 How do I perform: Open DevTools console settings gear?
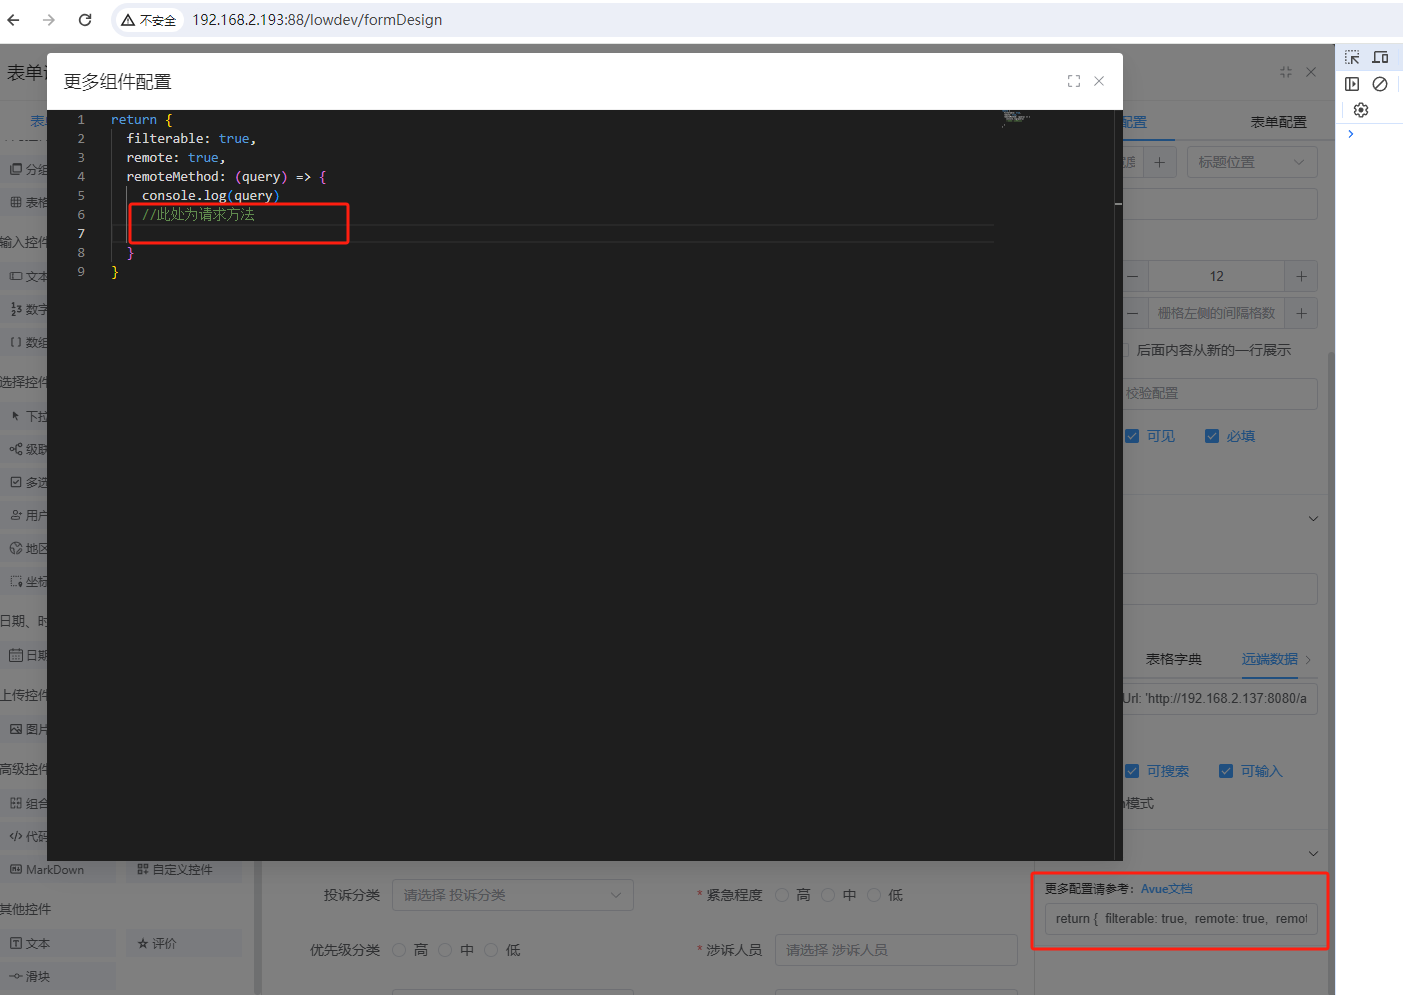point(1361,110)
